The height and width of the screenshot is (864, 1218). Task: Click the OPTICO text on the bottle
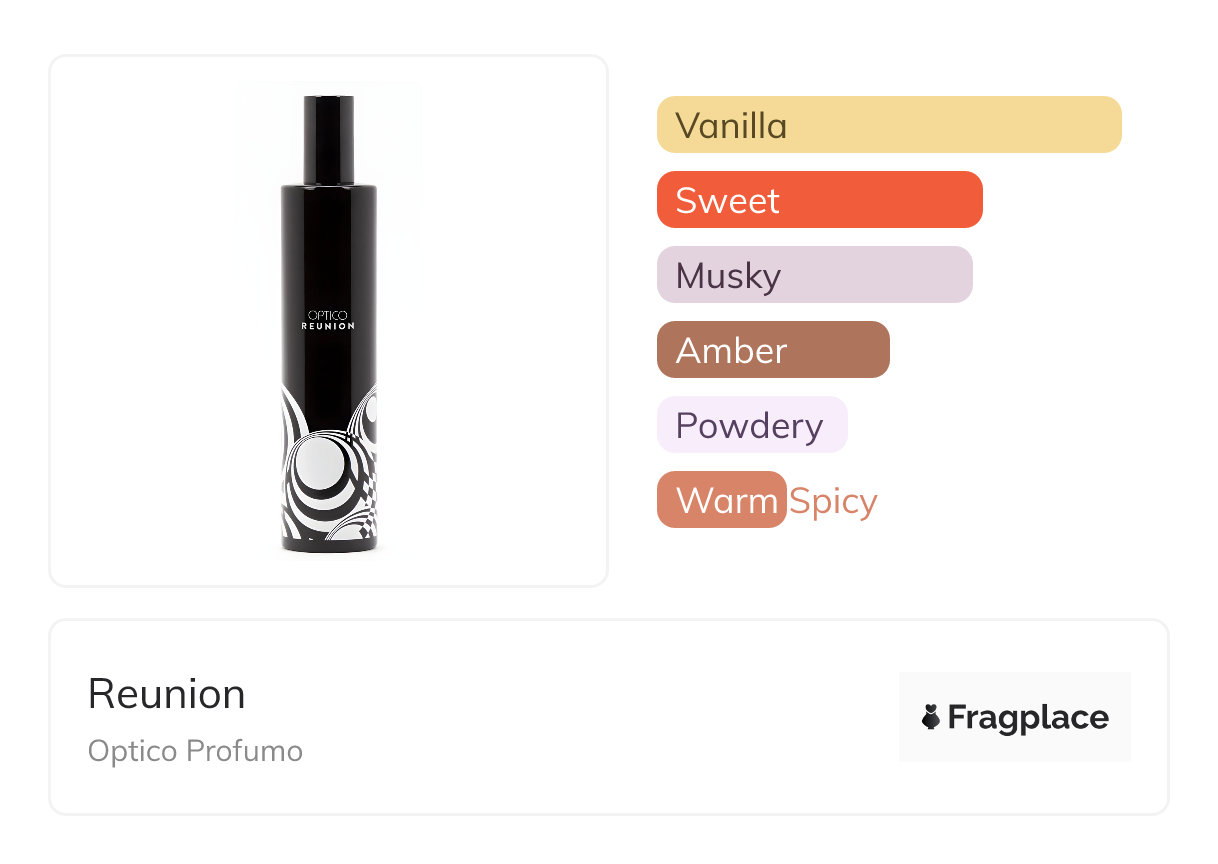[x=328, y=315]
